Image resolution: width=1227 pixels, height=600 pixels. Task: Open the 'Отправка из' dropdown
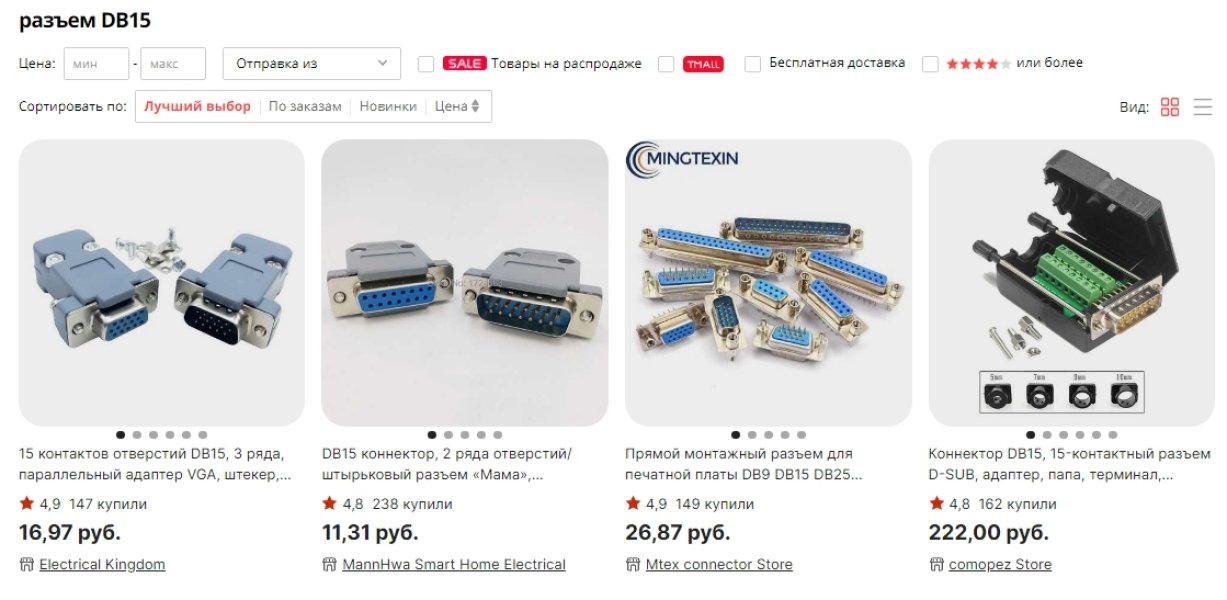[311, 63]
